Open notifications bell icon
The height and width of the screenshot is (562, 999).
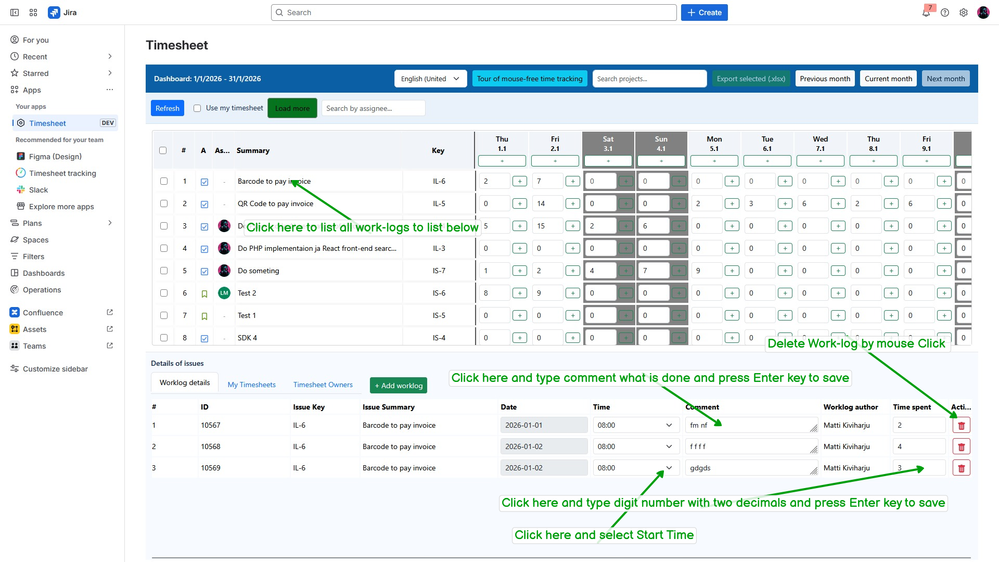tap(926, 12)
